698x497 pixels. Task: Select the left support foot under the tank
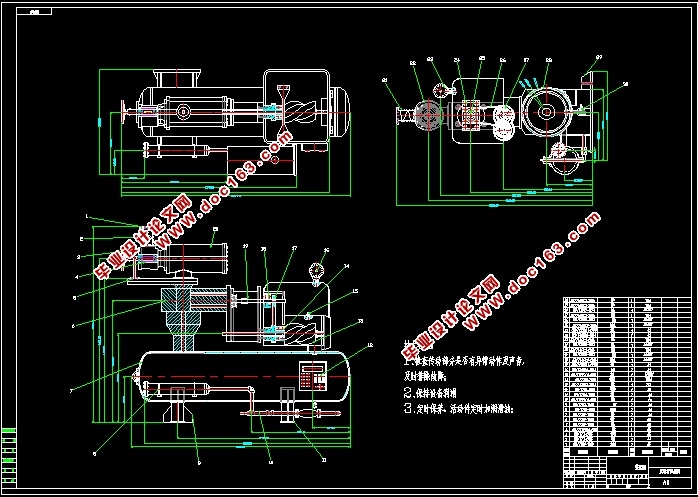click(x=178, y=412)
